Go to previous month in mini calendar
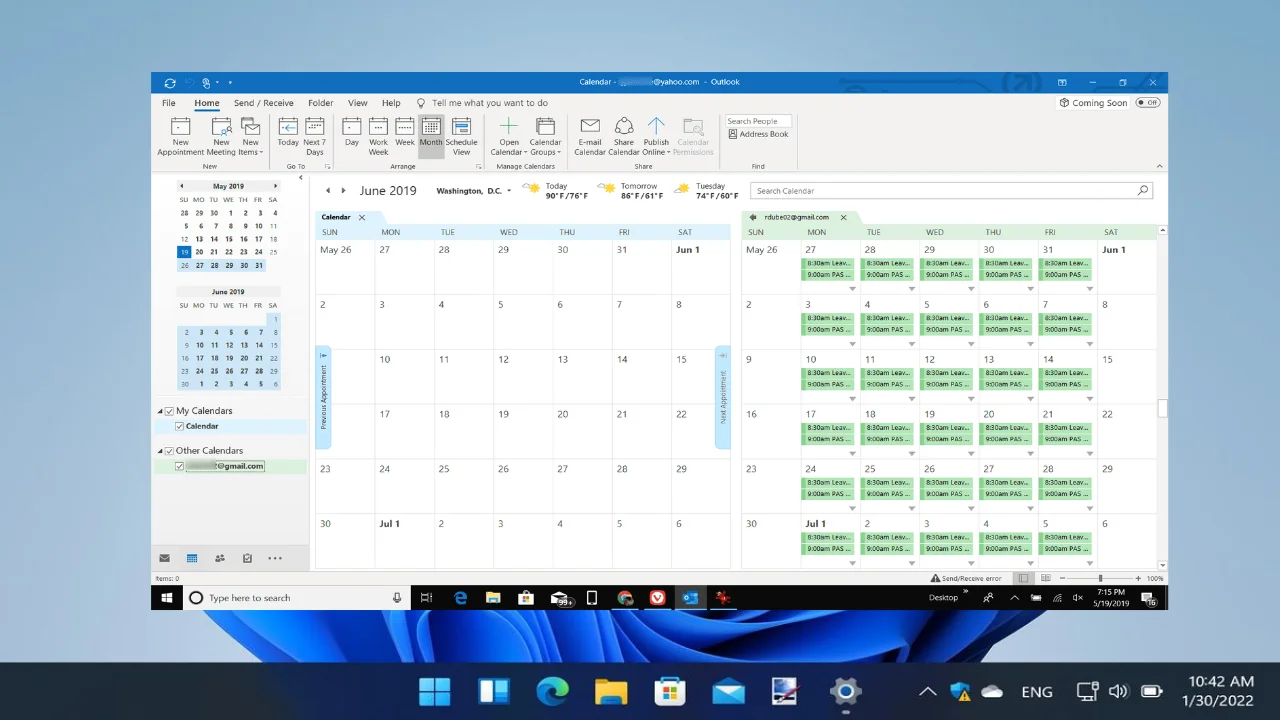Viewport: 1280px width, 720px height. pyautogui.click(x=181, y=186)
